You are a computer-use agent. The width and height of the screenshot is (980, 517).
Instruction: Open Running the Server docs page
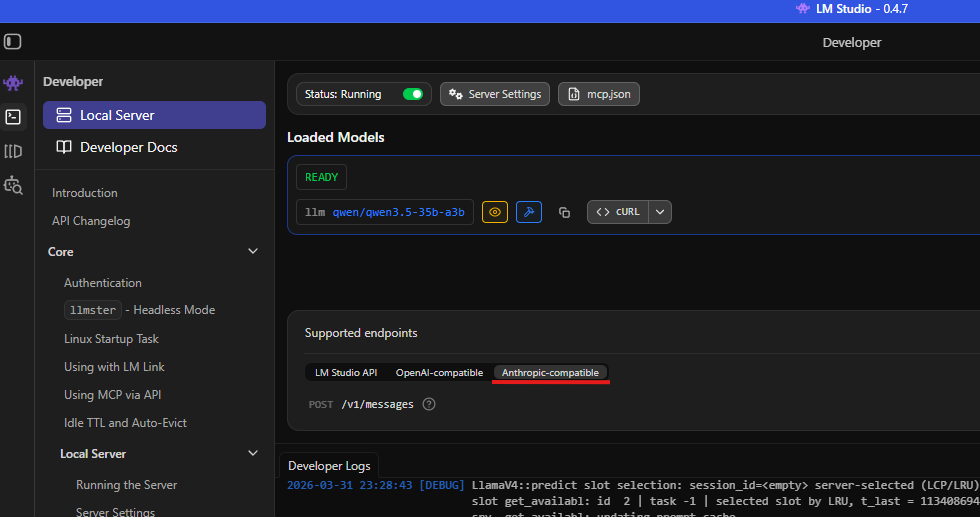126,484
